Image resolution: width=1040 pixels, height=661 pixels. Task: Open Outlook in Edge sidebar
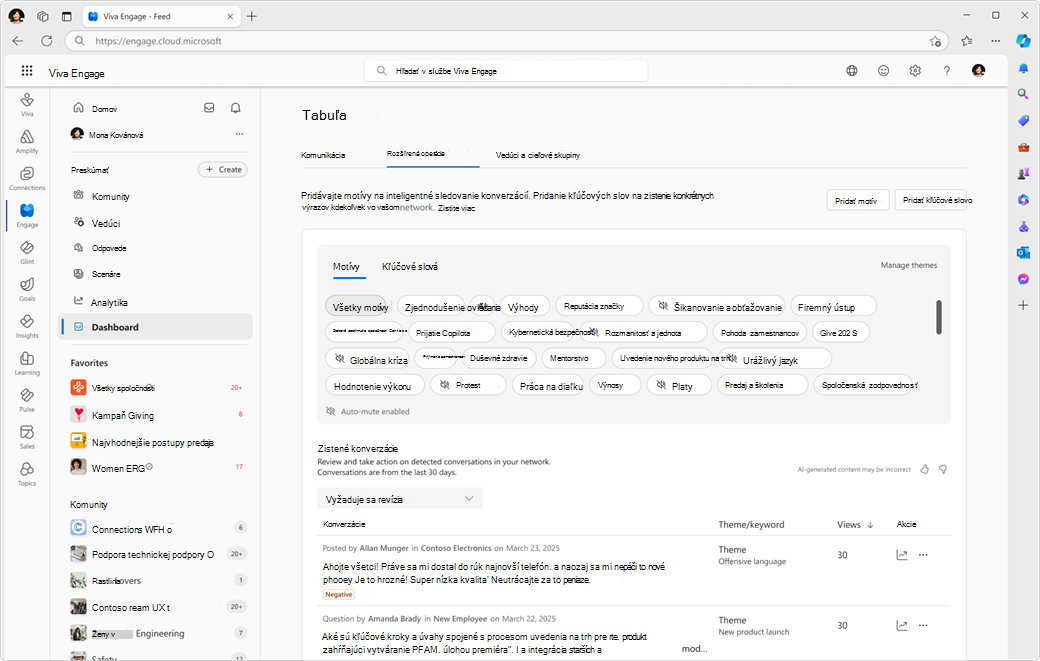coord(1023,252)
